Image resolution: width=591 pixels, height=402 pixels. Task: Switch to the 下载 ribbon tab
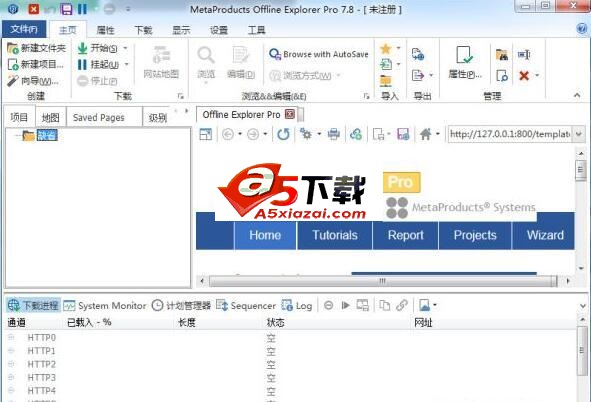click(143, 30)
